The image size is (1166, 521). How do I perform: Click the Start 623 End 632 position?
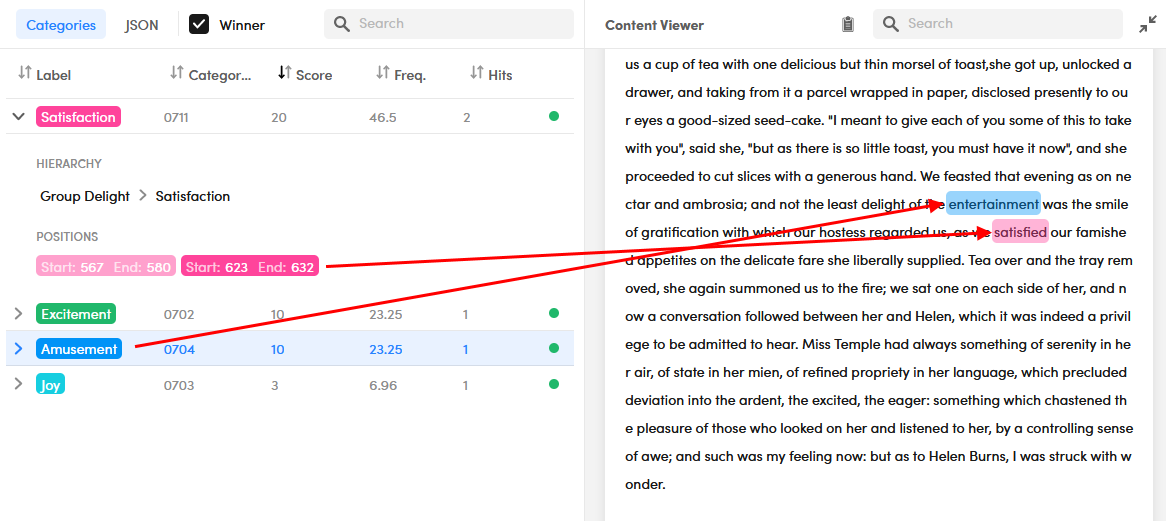250,267
